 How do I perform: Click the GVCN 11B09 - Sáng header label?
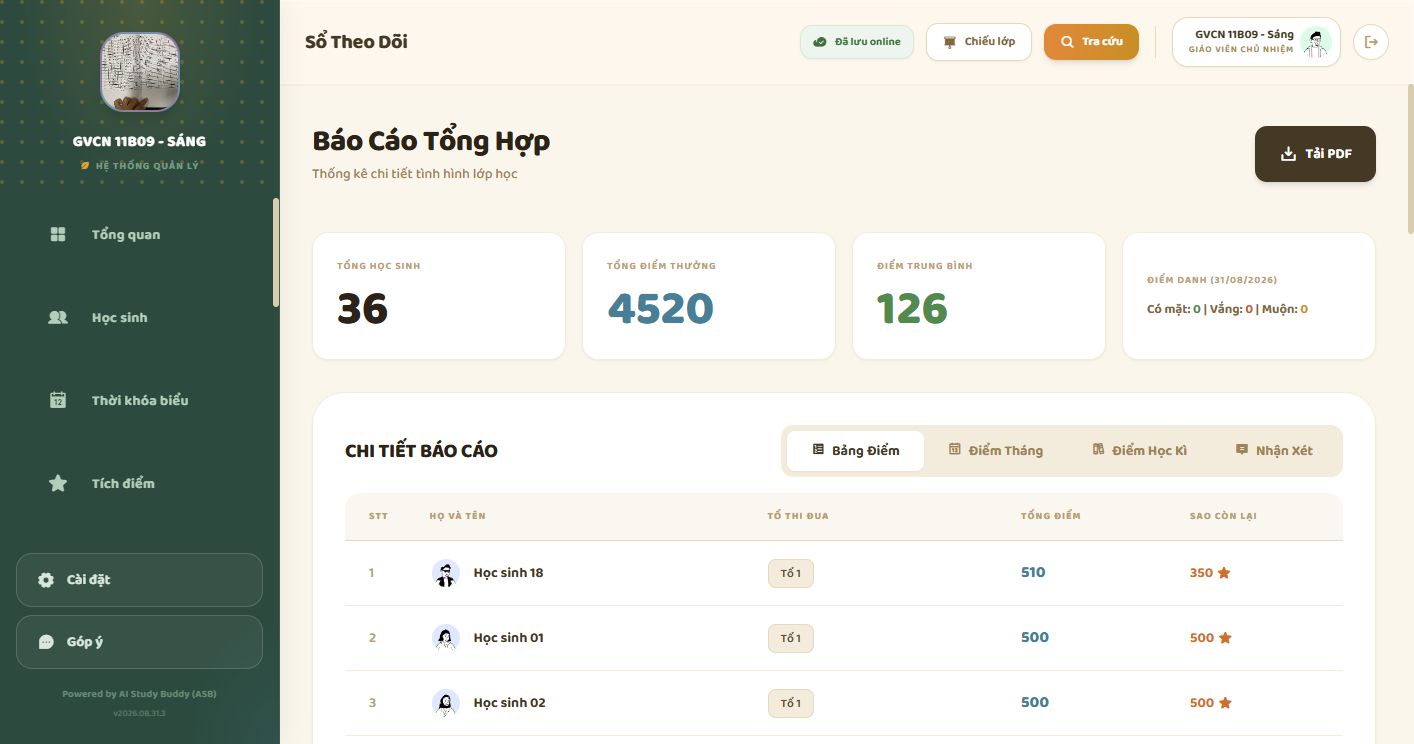[1244, 34]
